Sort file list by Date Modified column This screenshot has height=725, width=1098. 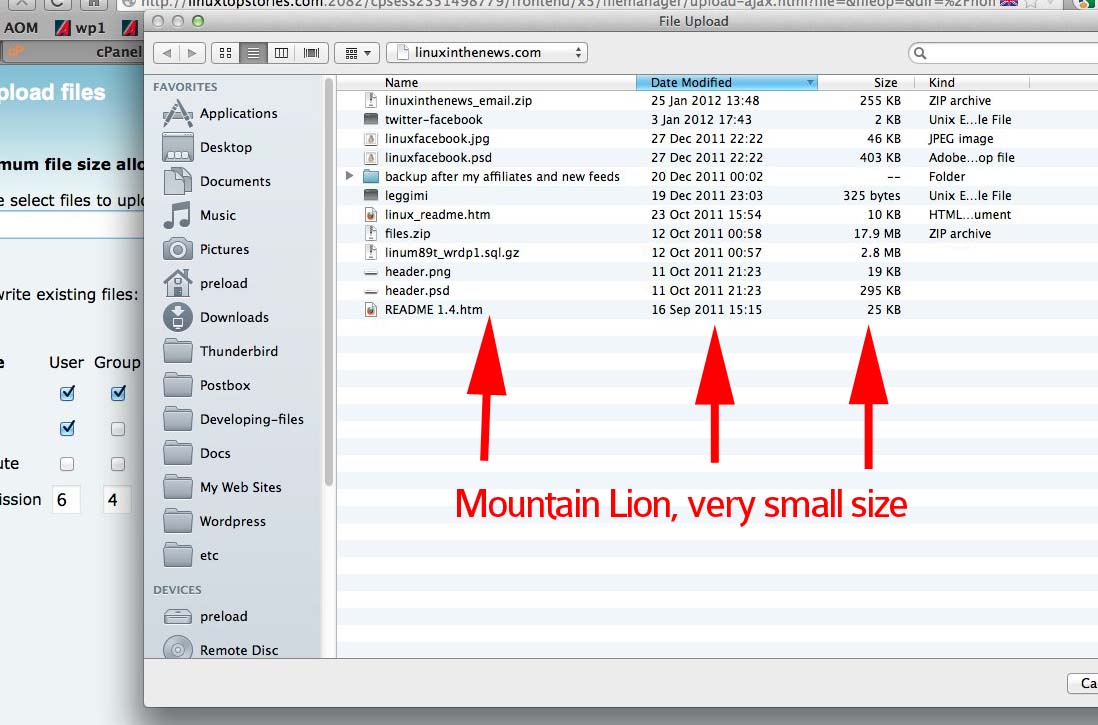pyautogui.click(x=726, y=83)
